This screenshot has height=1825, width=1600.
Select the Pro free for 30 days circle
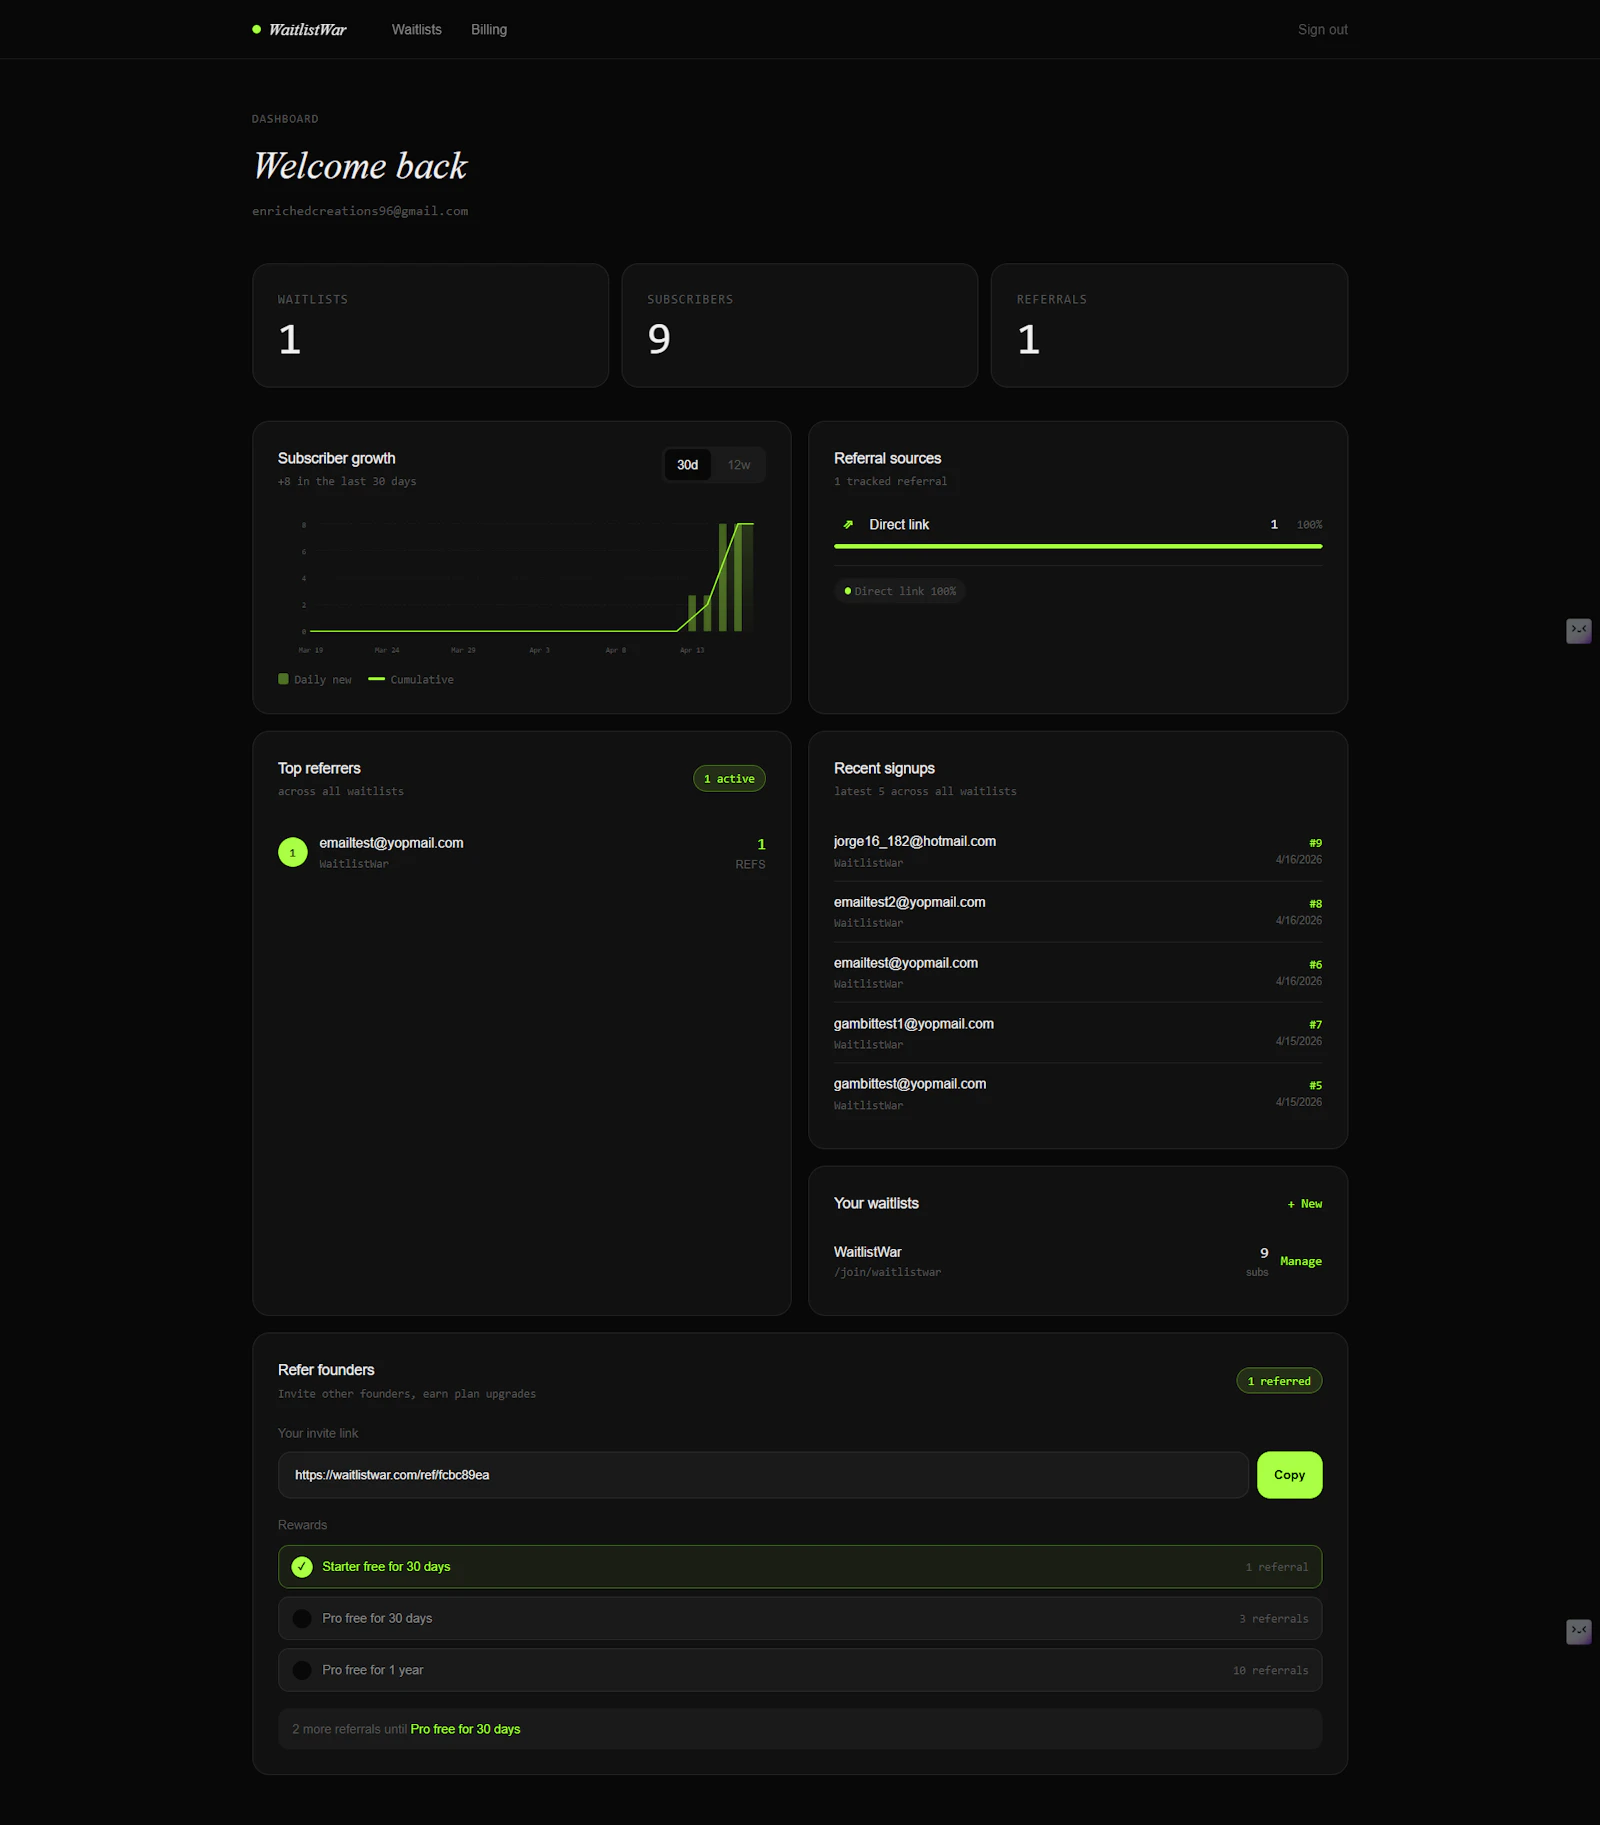pos(301,1618)
